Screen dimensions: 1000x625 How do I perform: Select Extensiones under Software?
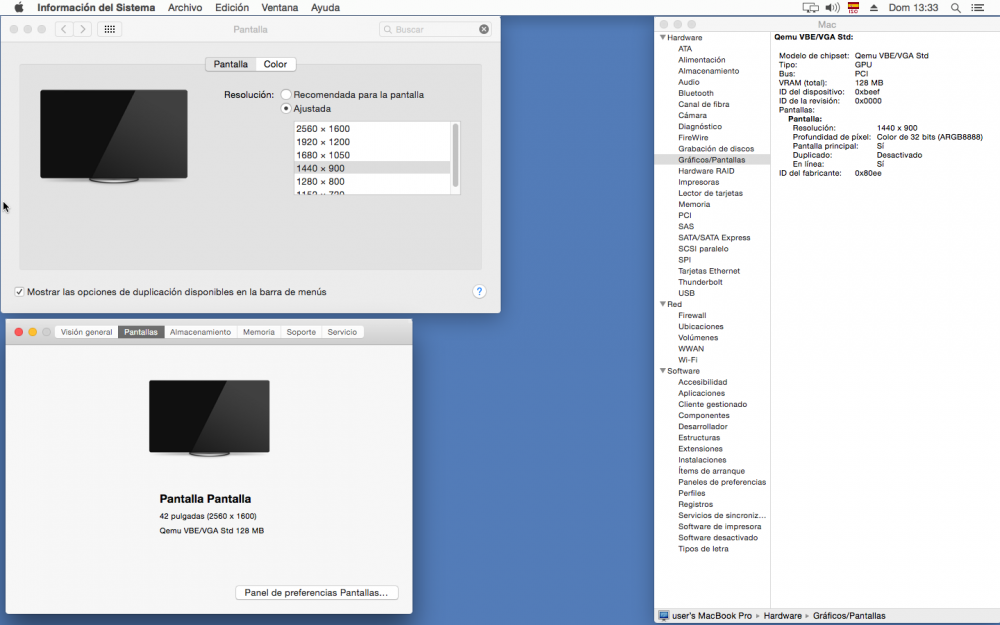tap(700, 449)
